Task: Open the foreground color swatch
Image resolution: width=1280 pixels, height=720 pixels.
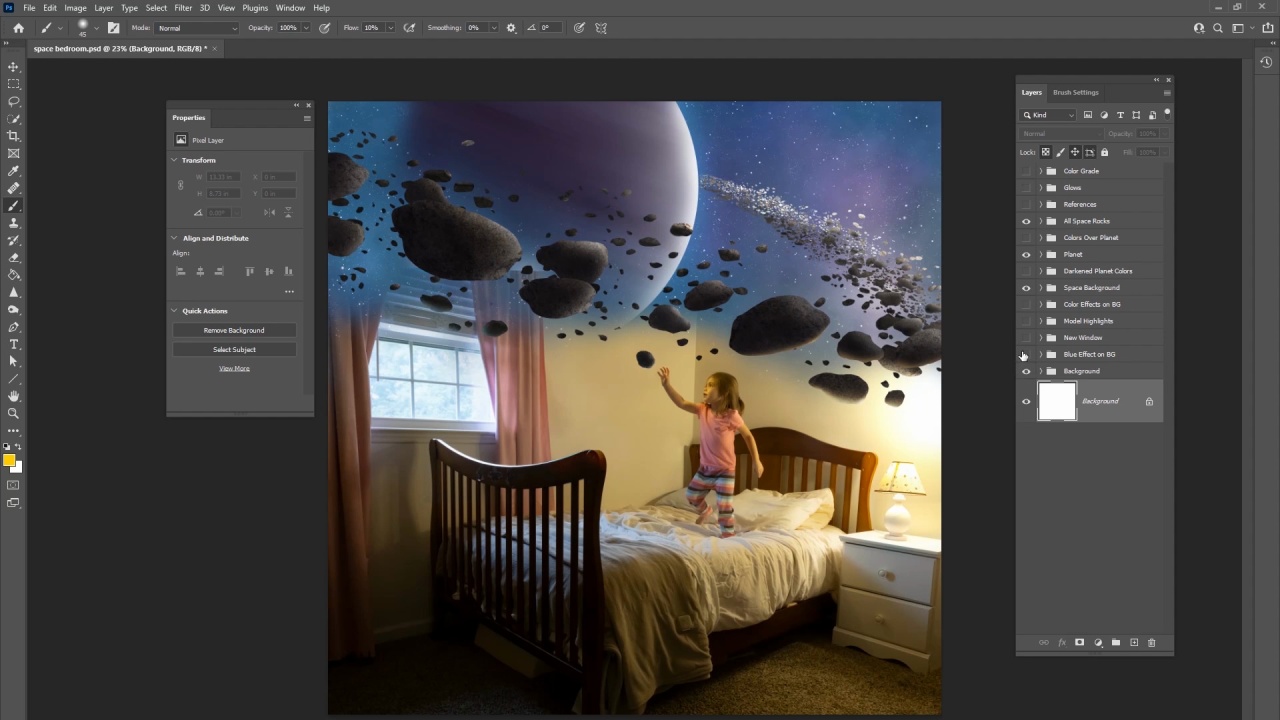Action: pos(9,460)
